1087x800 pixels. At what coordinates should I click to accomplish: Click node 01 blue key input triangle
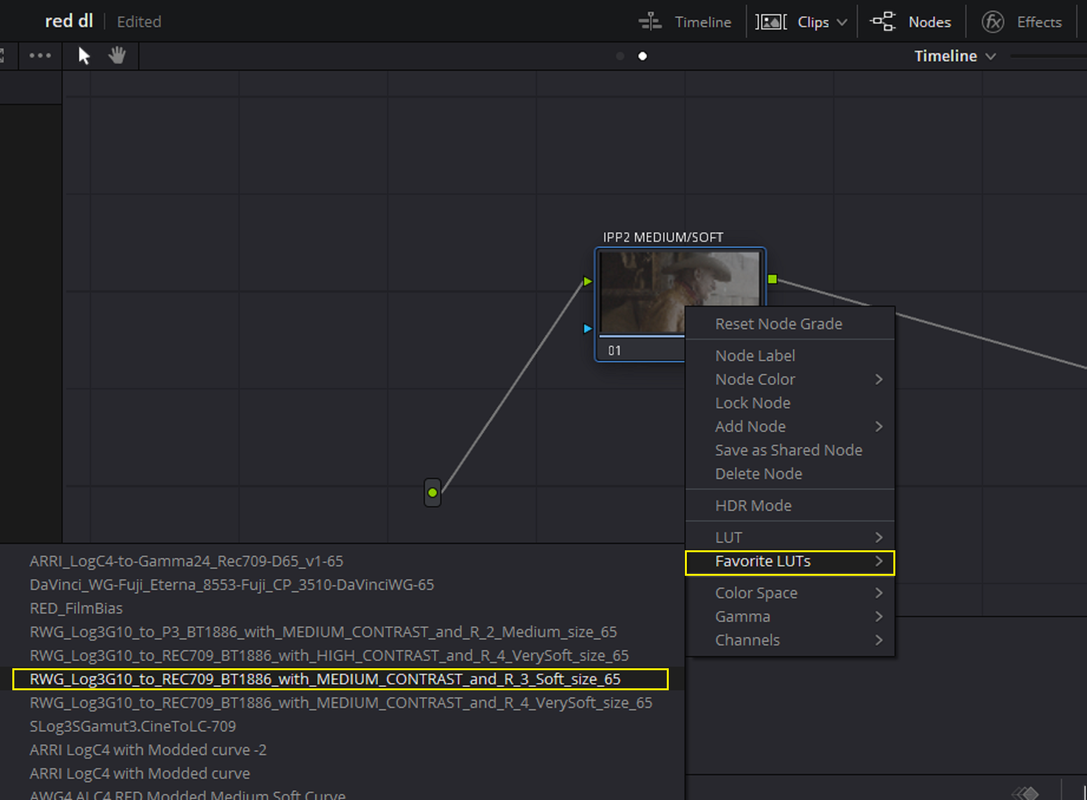click(x=587, y=329)
